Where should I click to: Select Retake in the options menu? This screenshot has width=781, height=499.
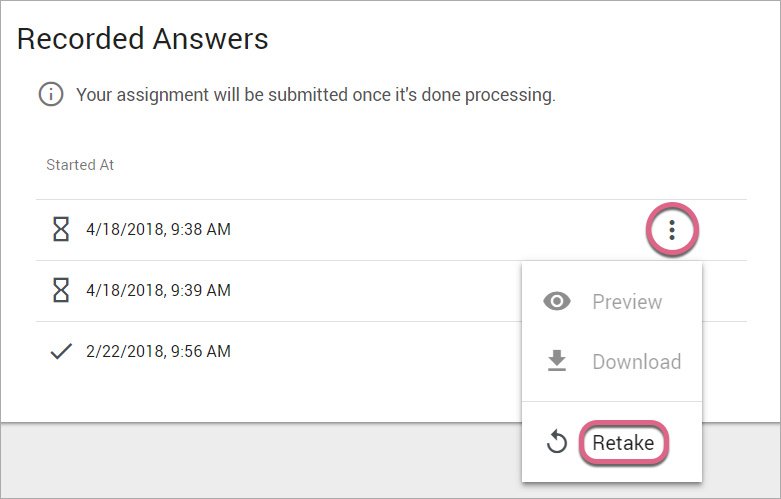point(623,442)
